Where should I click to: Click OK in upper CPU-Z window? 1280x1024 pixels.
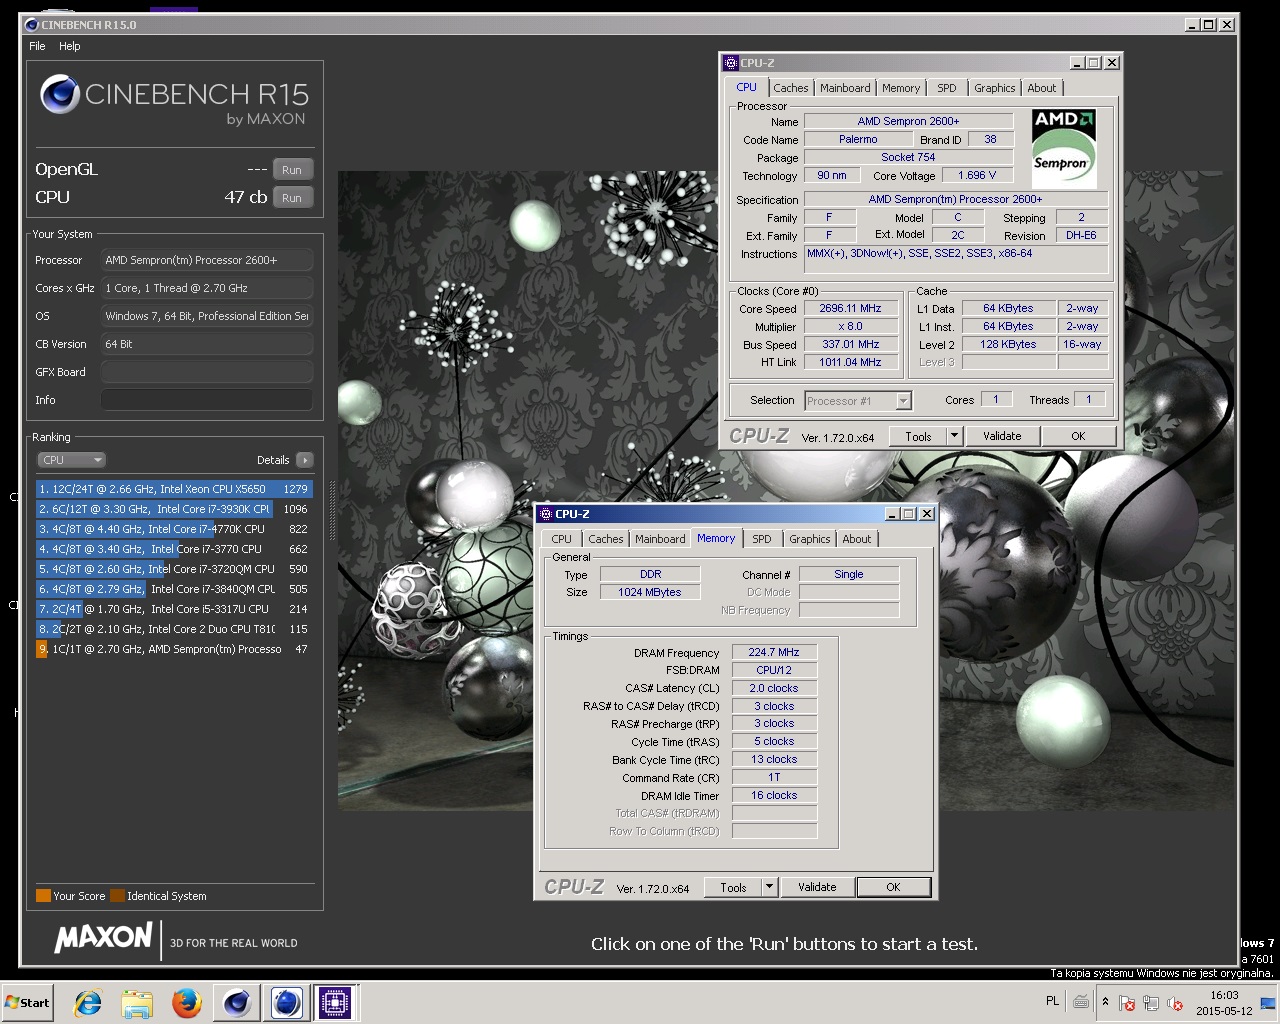click(x=1078, y=436)
